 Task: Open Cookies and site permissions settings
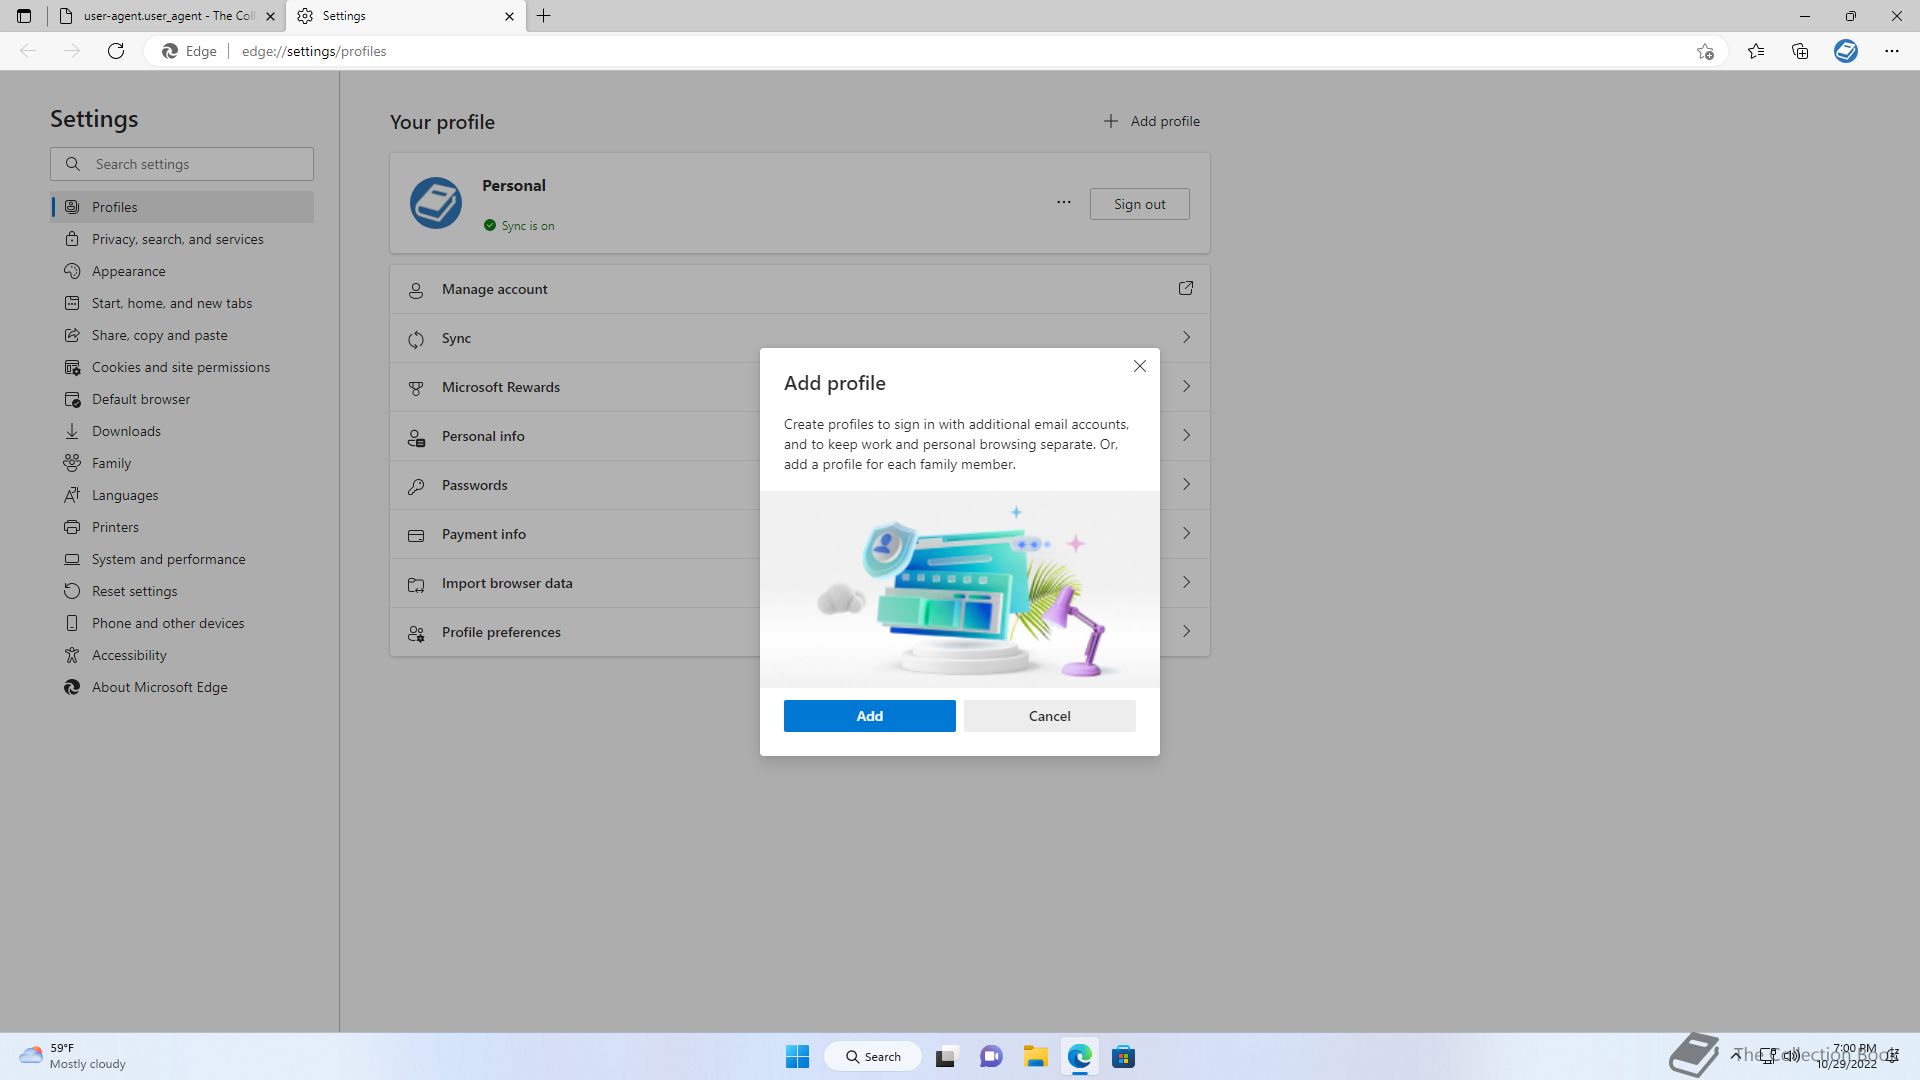coord(182,367)
